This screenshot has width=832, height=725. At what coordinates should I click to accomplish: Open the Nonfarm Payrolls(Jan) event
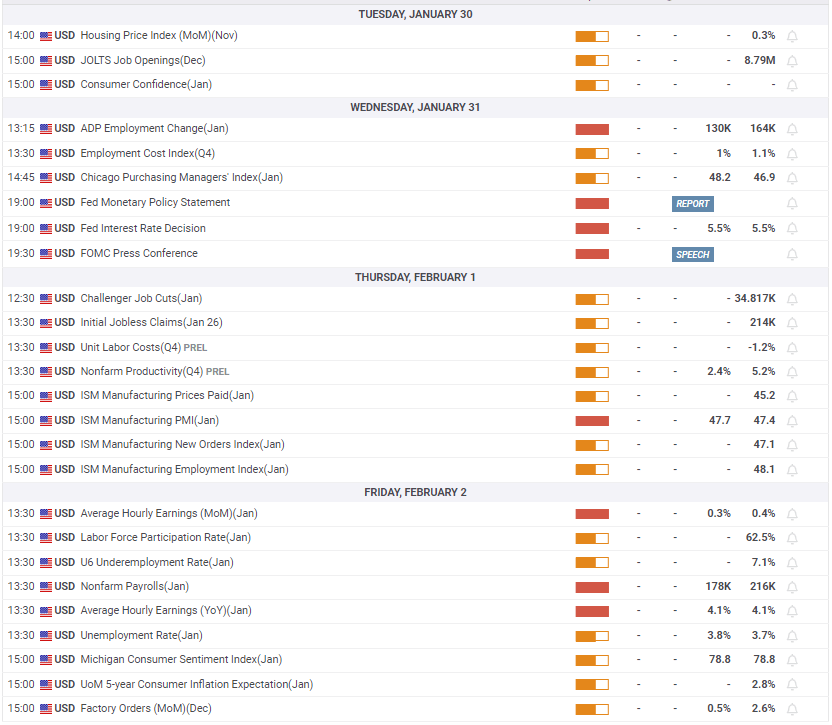(134, 586)
